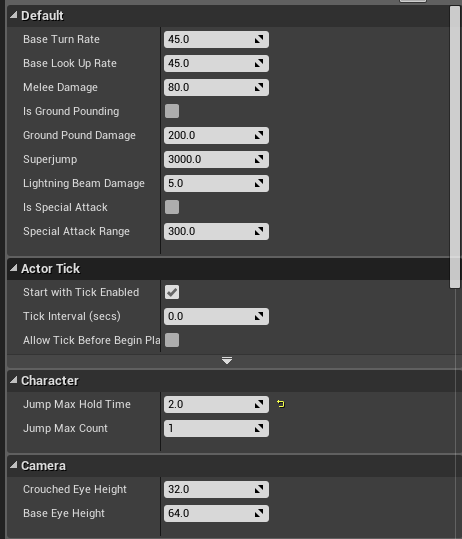Click the Special Attack Range input field
This screenshot has height=539, width=462.
coord(216,231)
